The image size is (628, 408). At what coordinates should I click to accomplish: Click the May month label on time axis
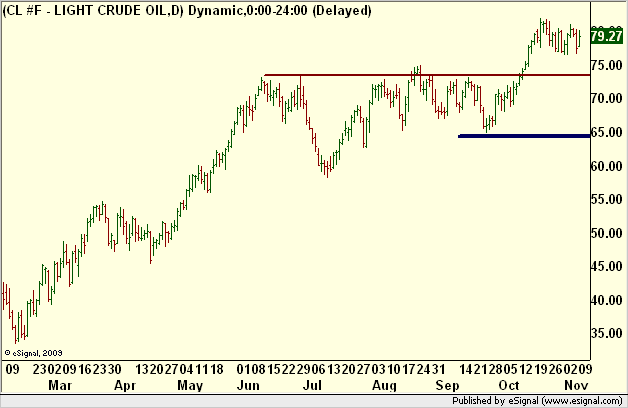coord(190,386)
